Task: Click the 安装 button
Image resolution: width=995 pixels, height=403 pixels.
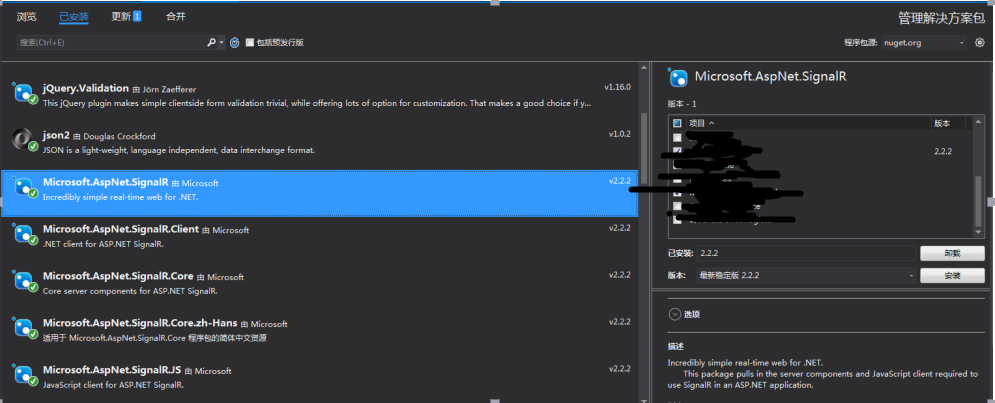Action: [x=952, y=276]
